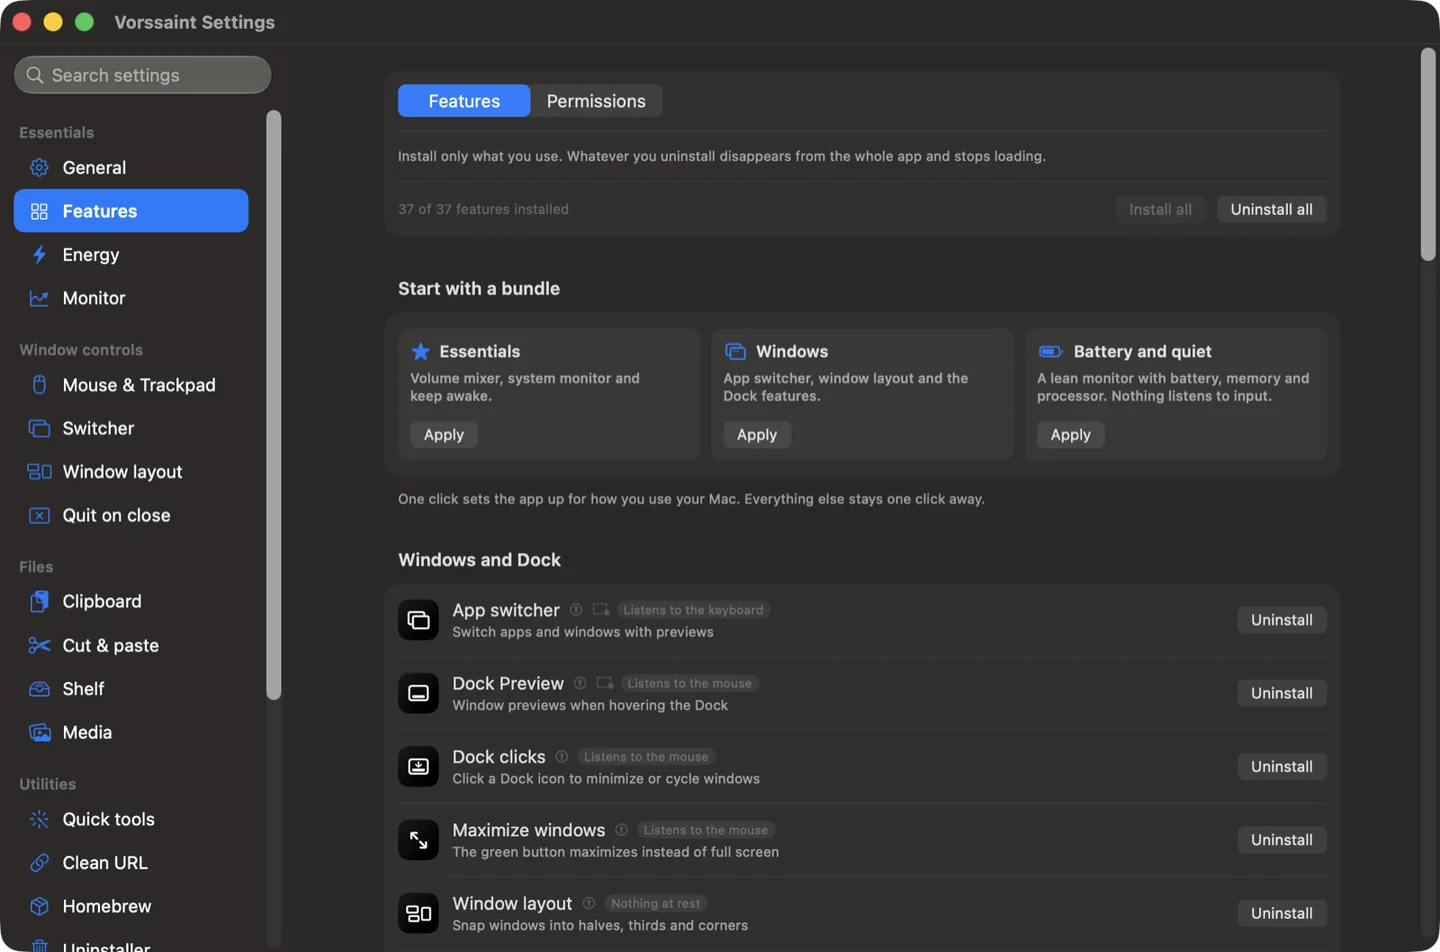Open the Quick tools sparkle icon
Screen dimensions: 1440x952
pos(39,819)
